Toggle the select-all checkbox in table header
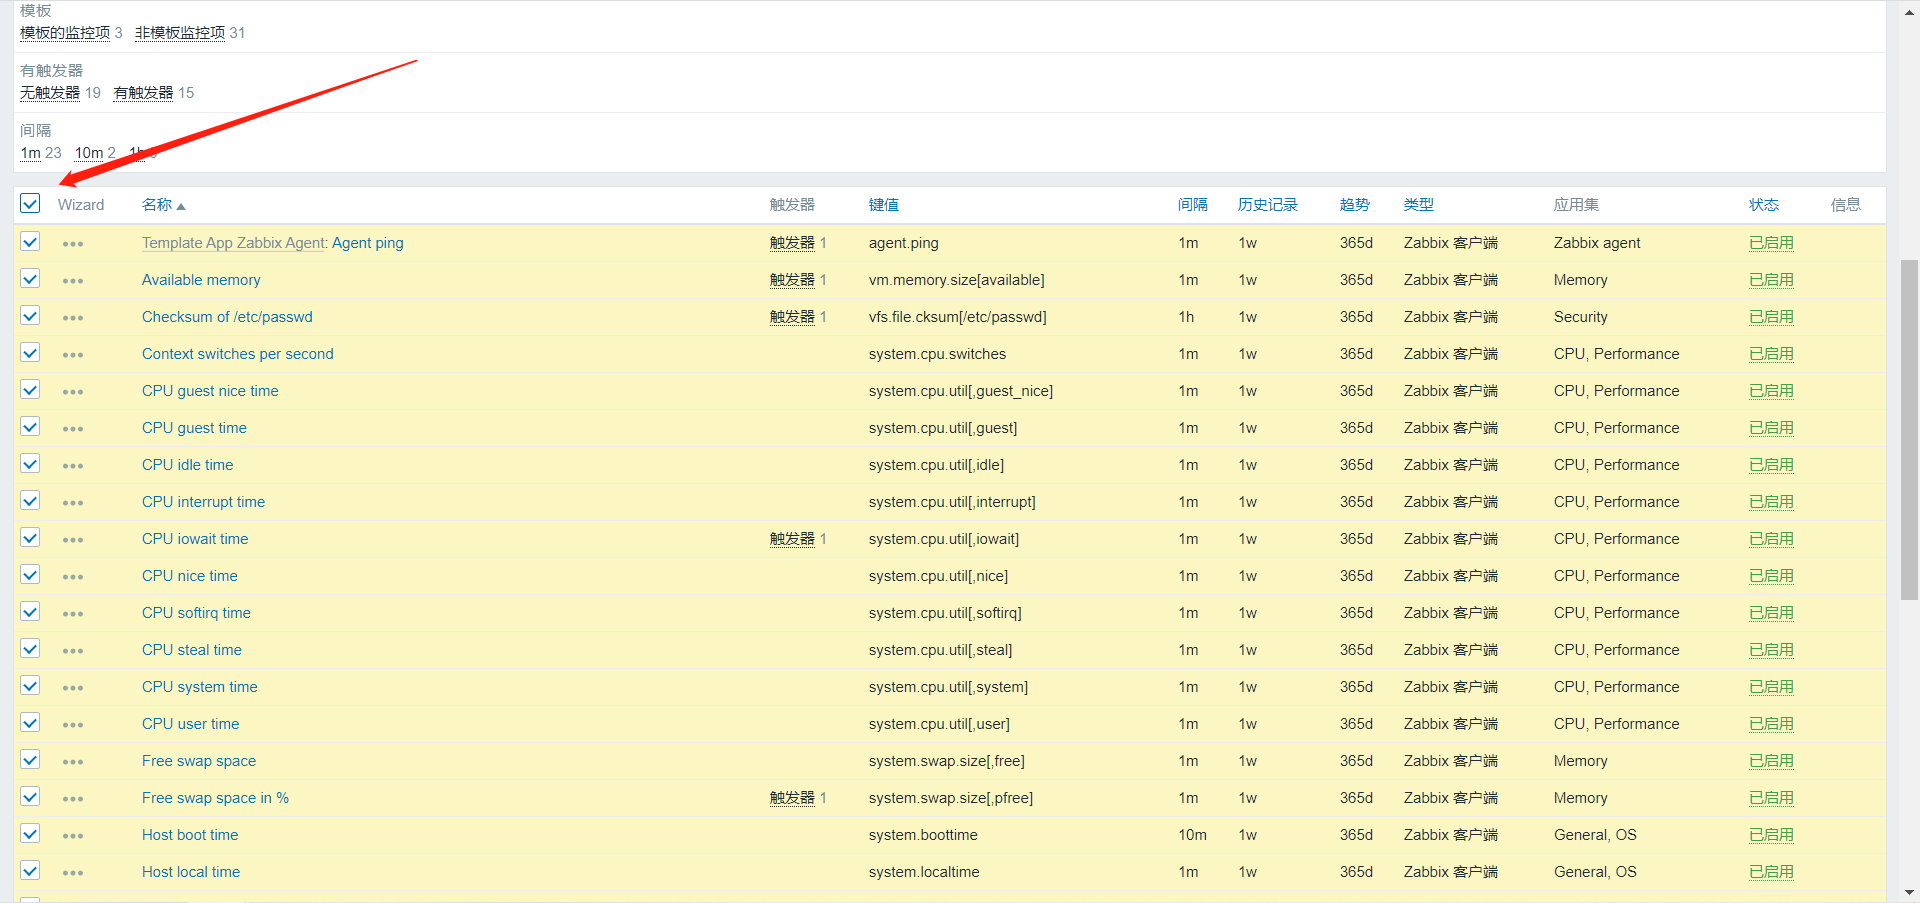Screen dimensions: 1920x903 point(30,204)
